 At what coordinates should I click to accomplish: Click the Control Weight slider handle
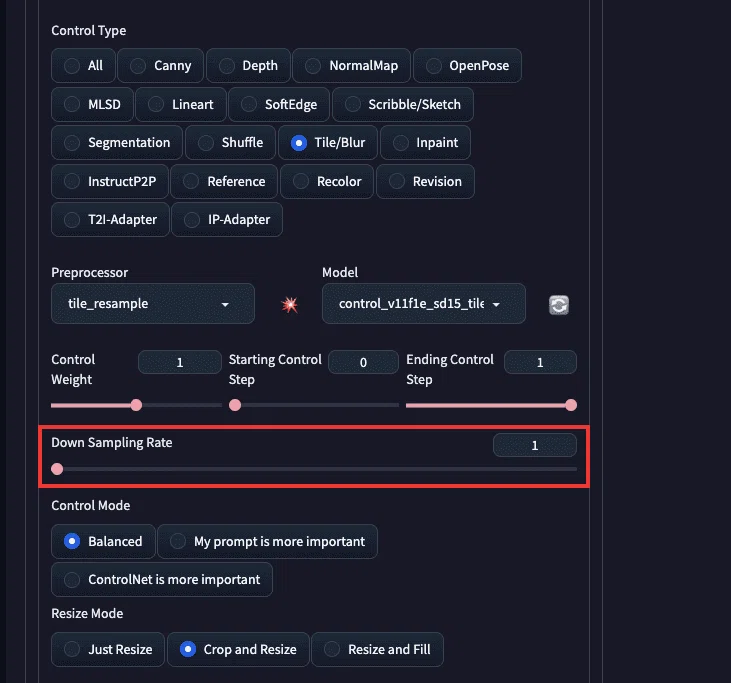tap(136, 405)
